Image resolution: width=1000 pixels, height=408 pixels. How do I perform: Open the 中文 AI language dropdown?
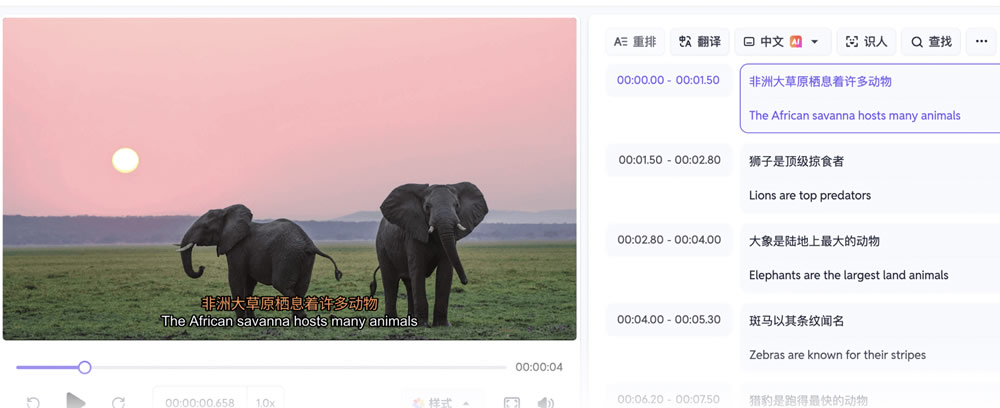[x=783, y=42]
